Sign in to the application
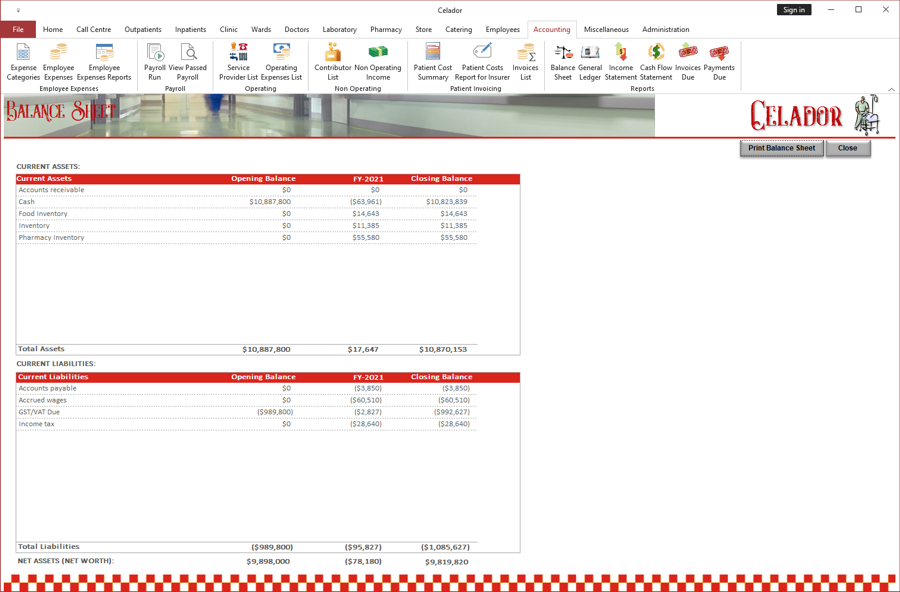This screenshot has height=592, width=900. pyautogui.click(x=794, y=9)
